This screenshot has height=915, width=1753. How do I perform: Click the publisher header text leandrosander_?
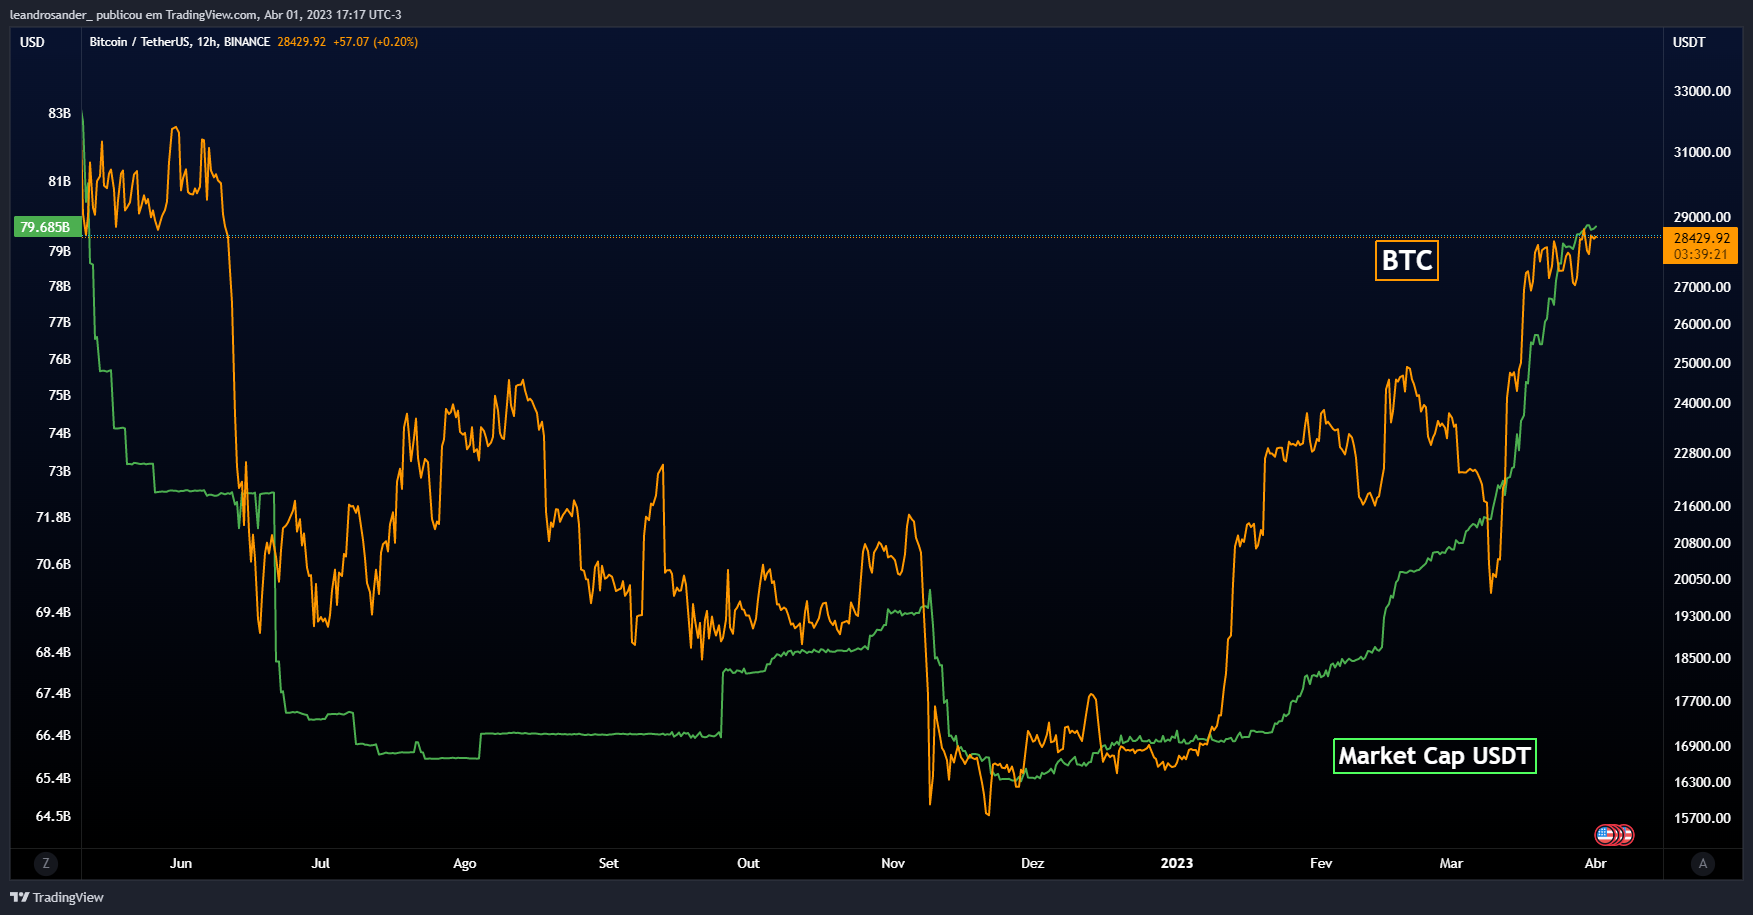(51, 15)
